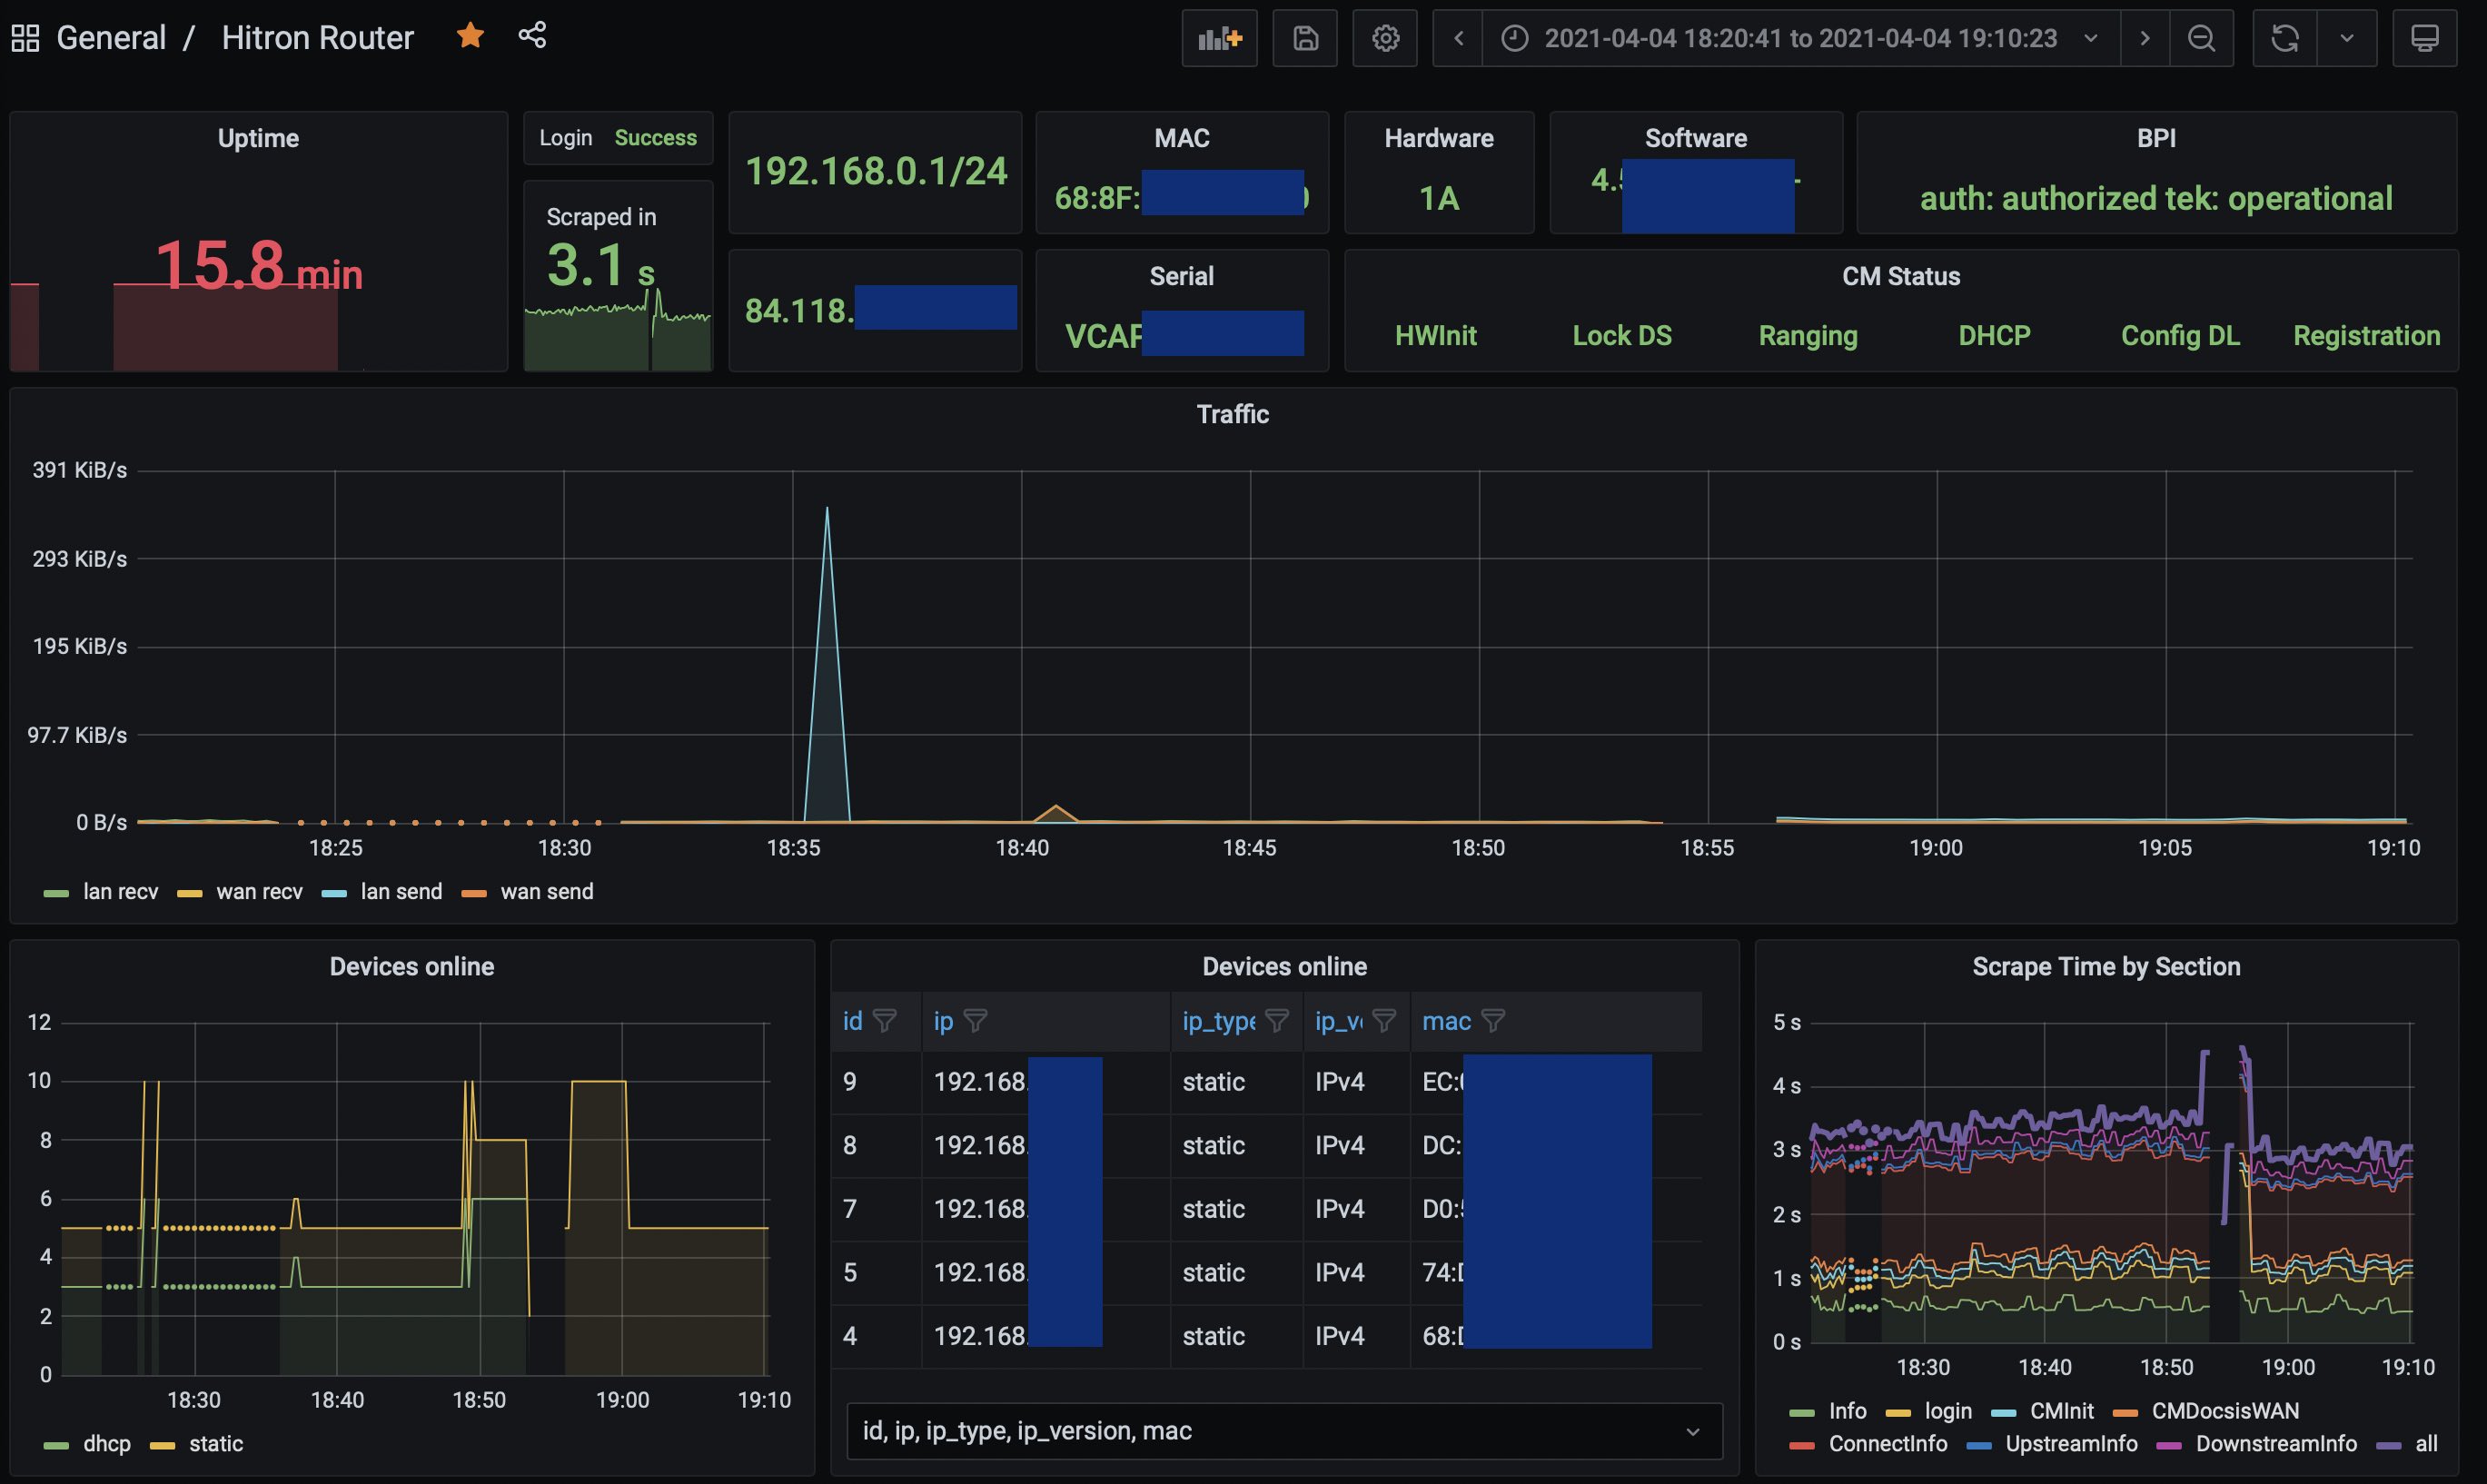Star the Hitron Router dashboard
Viewport: 2487px width, 1484px height.
tap(470, 36)
